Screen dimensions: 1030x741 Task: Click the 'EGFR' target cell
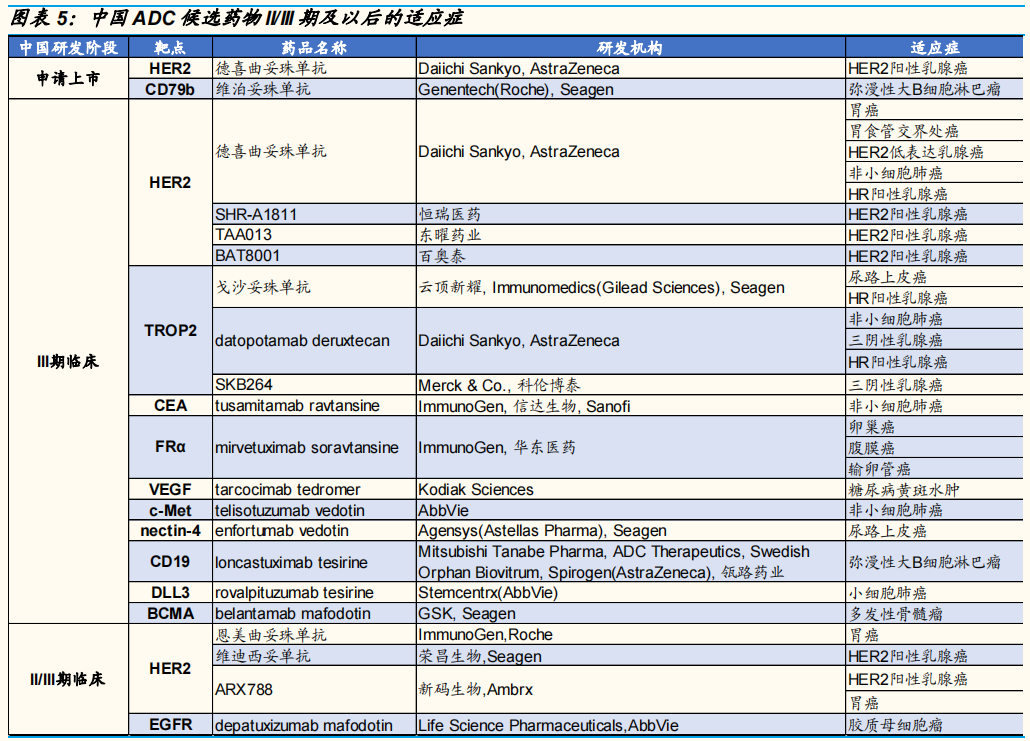pyautogui.click(x=170, y=725)
